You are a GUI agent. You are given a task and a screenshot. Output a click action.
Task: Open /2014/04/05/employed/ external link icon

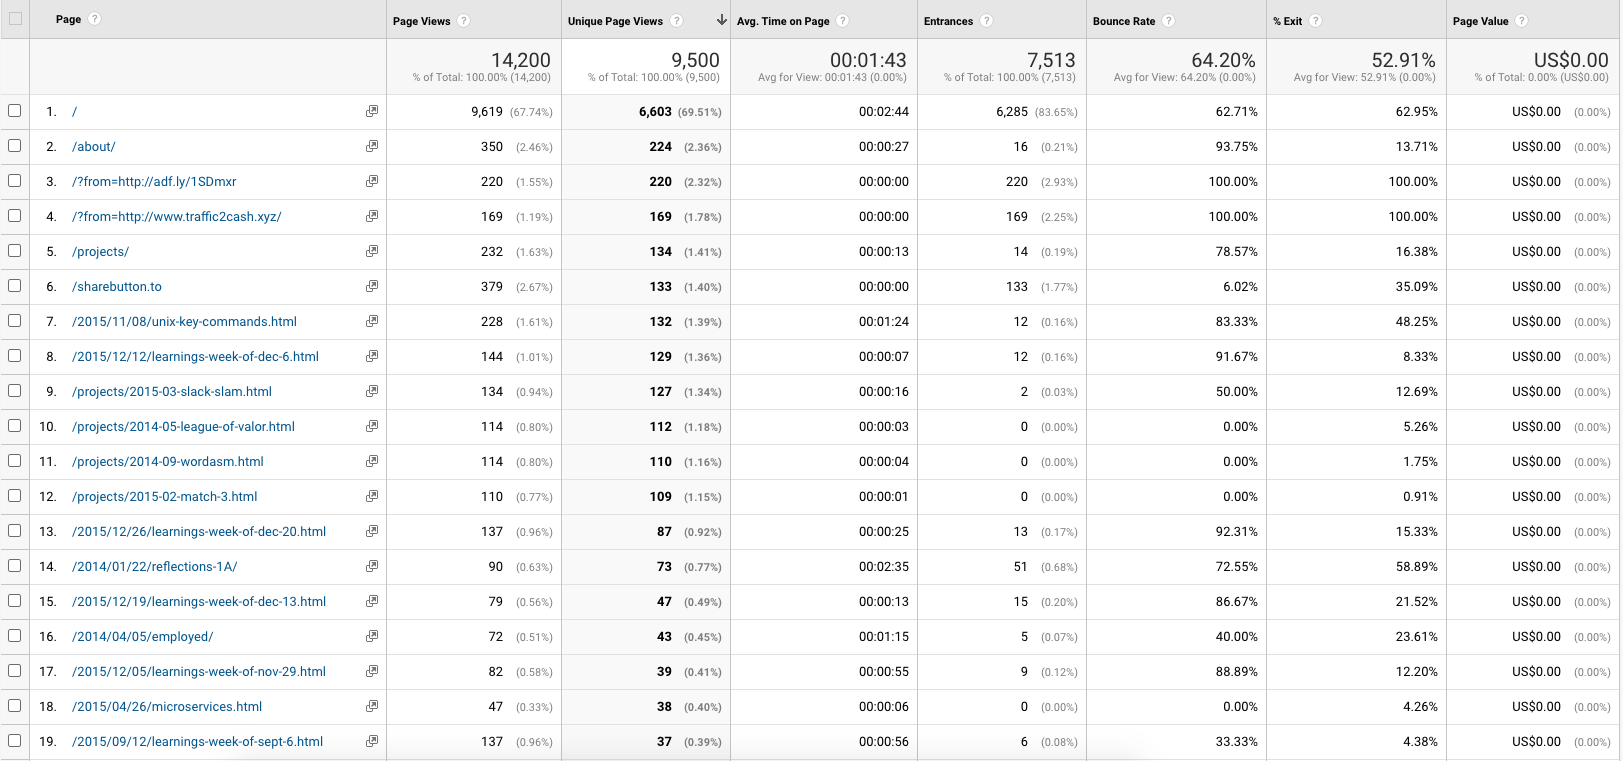click(x=372, y=636)
